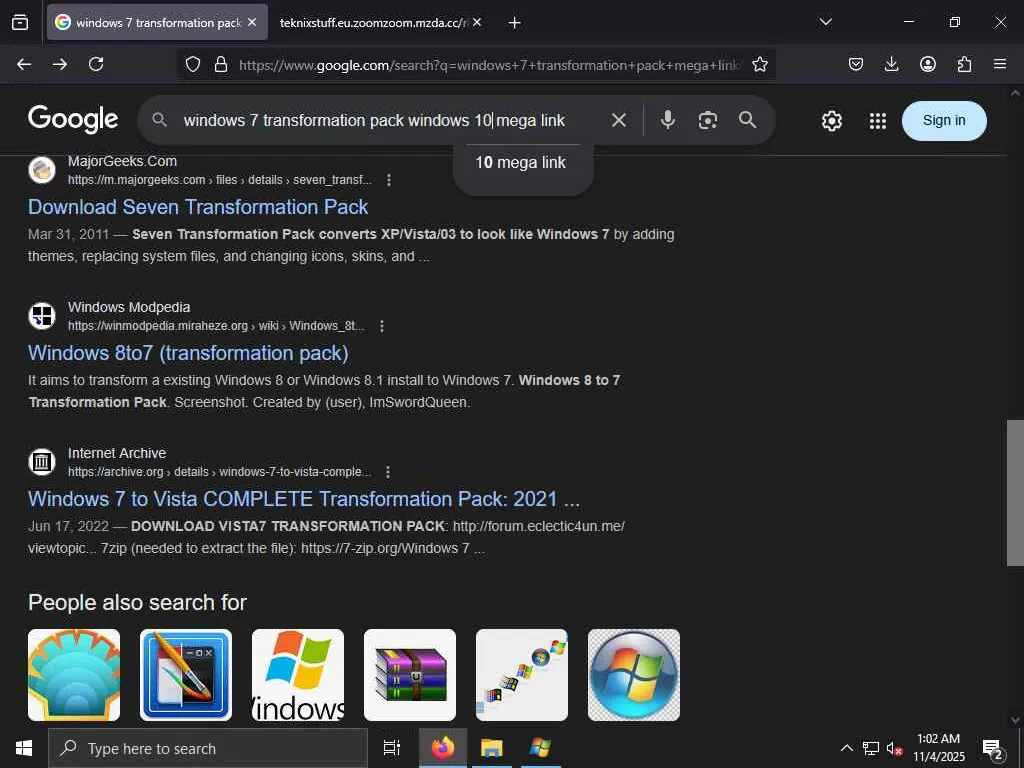Viewport: 1024px width, 768px height.
Task: Show site security padlock info
Action: pos(221,64)
